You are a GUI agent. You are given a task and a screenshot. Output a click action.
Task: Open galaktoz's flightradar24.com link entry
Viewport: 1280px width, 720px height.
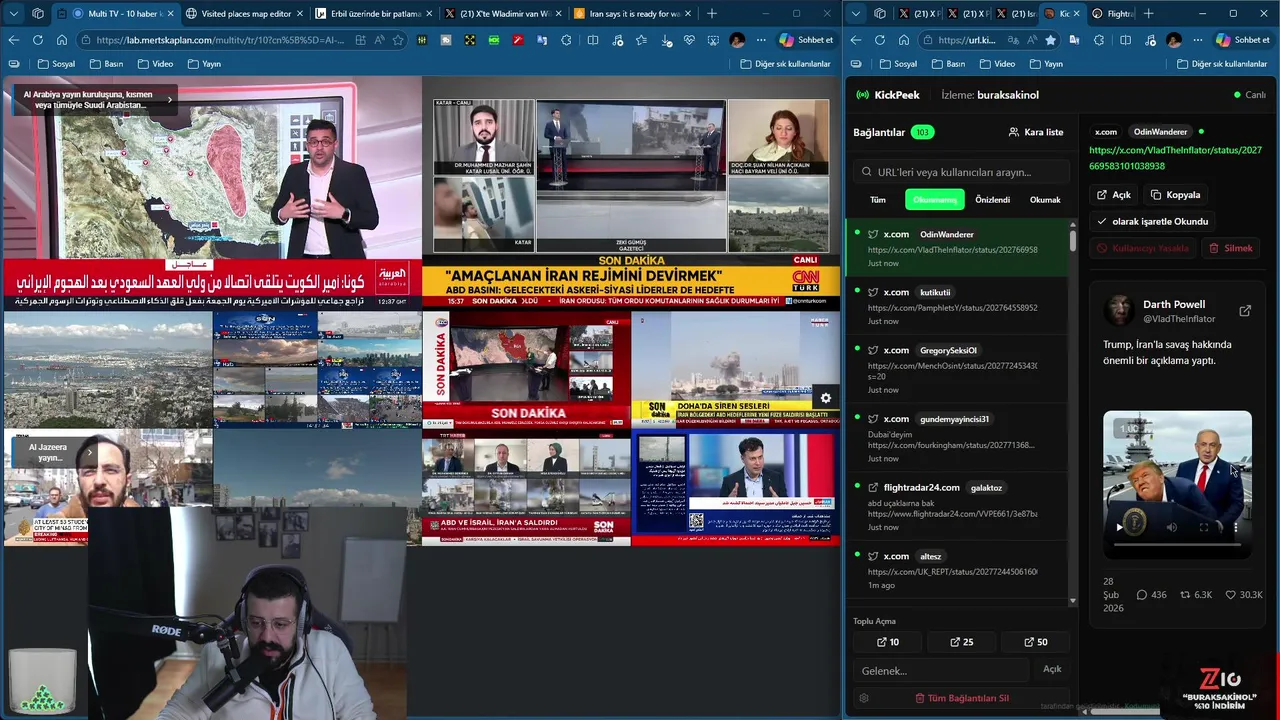click(x=956, y=507)
